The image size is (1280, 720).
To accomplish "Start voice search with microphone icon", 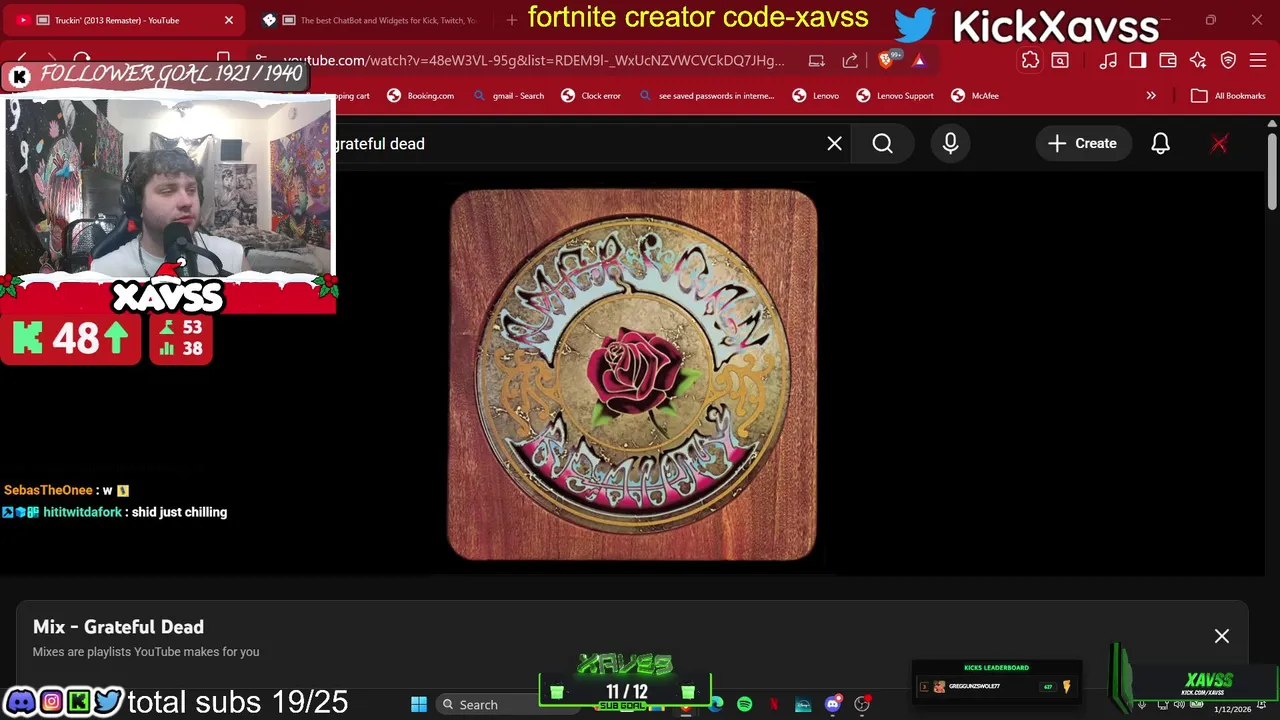I will pos(950,144).
